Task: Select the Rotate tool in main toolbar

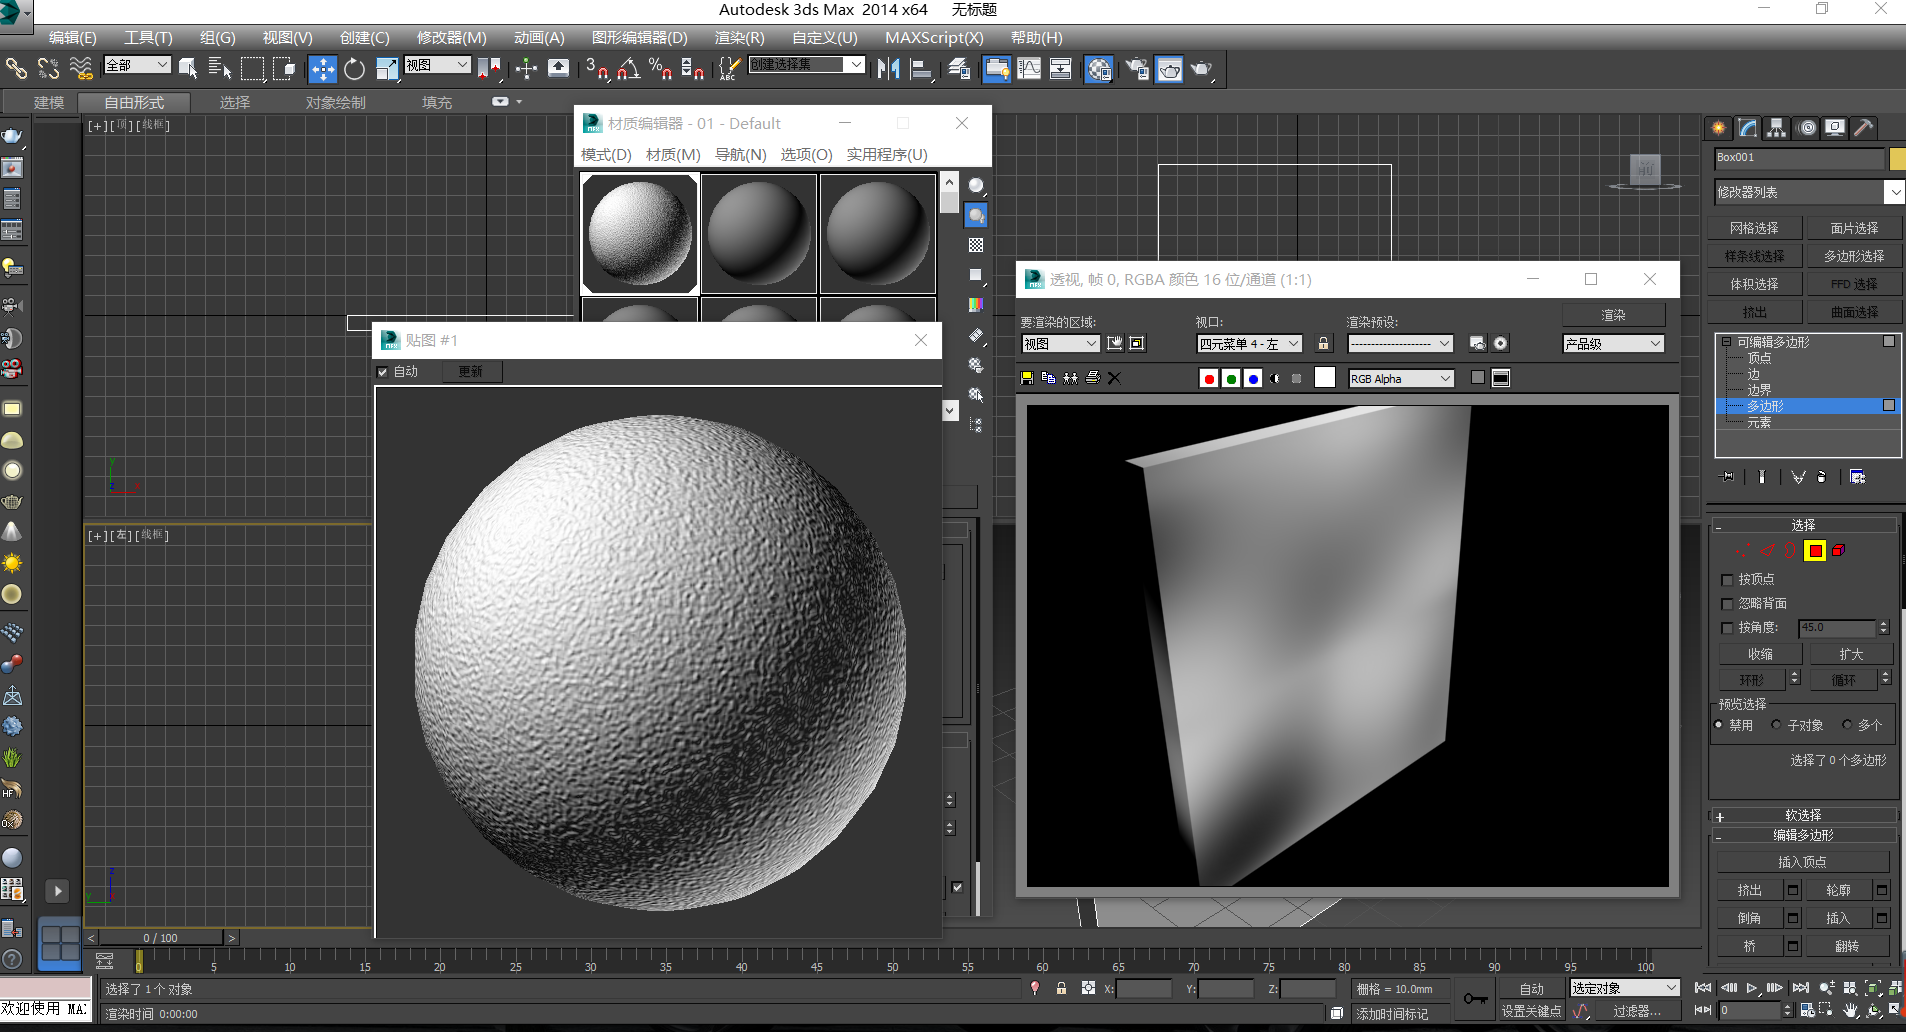Action: tap(354, 69)
